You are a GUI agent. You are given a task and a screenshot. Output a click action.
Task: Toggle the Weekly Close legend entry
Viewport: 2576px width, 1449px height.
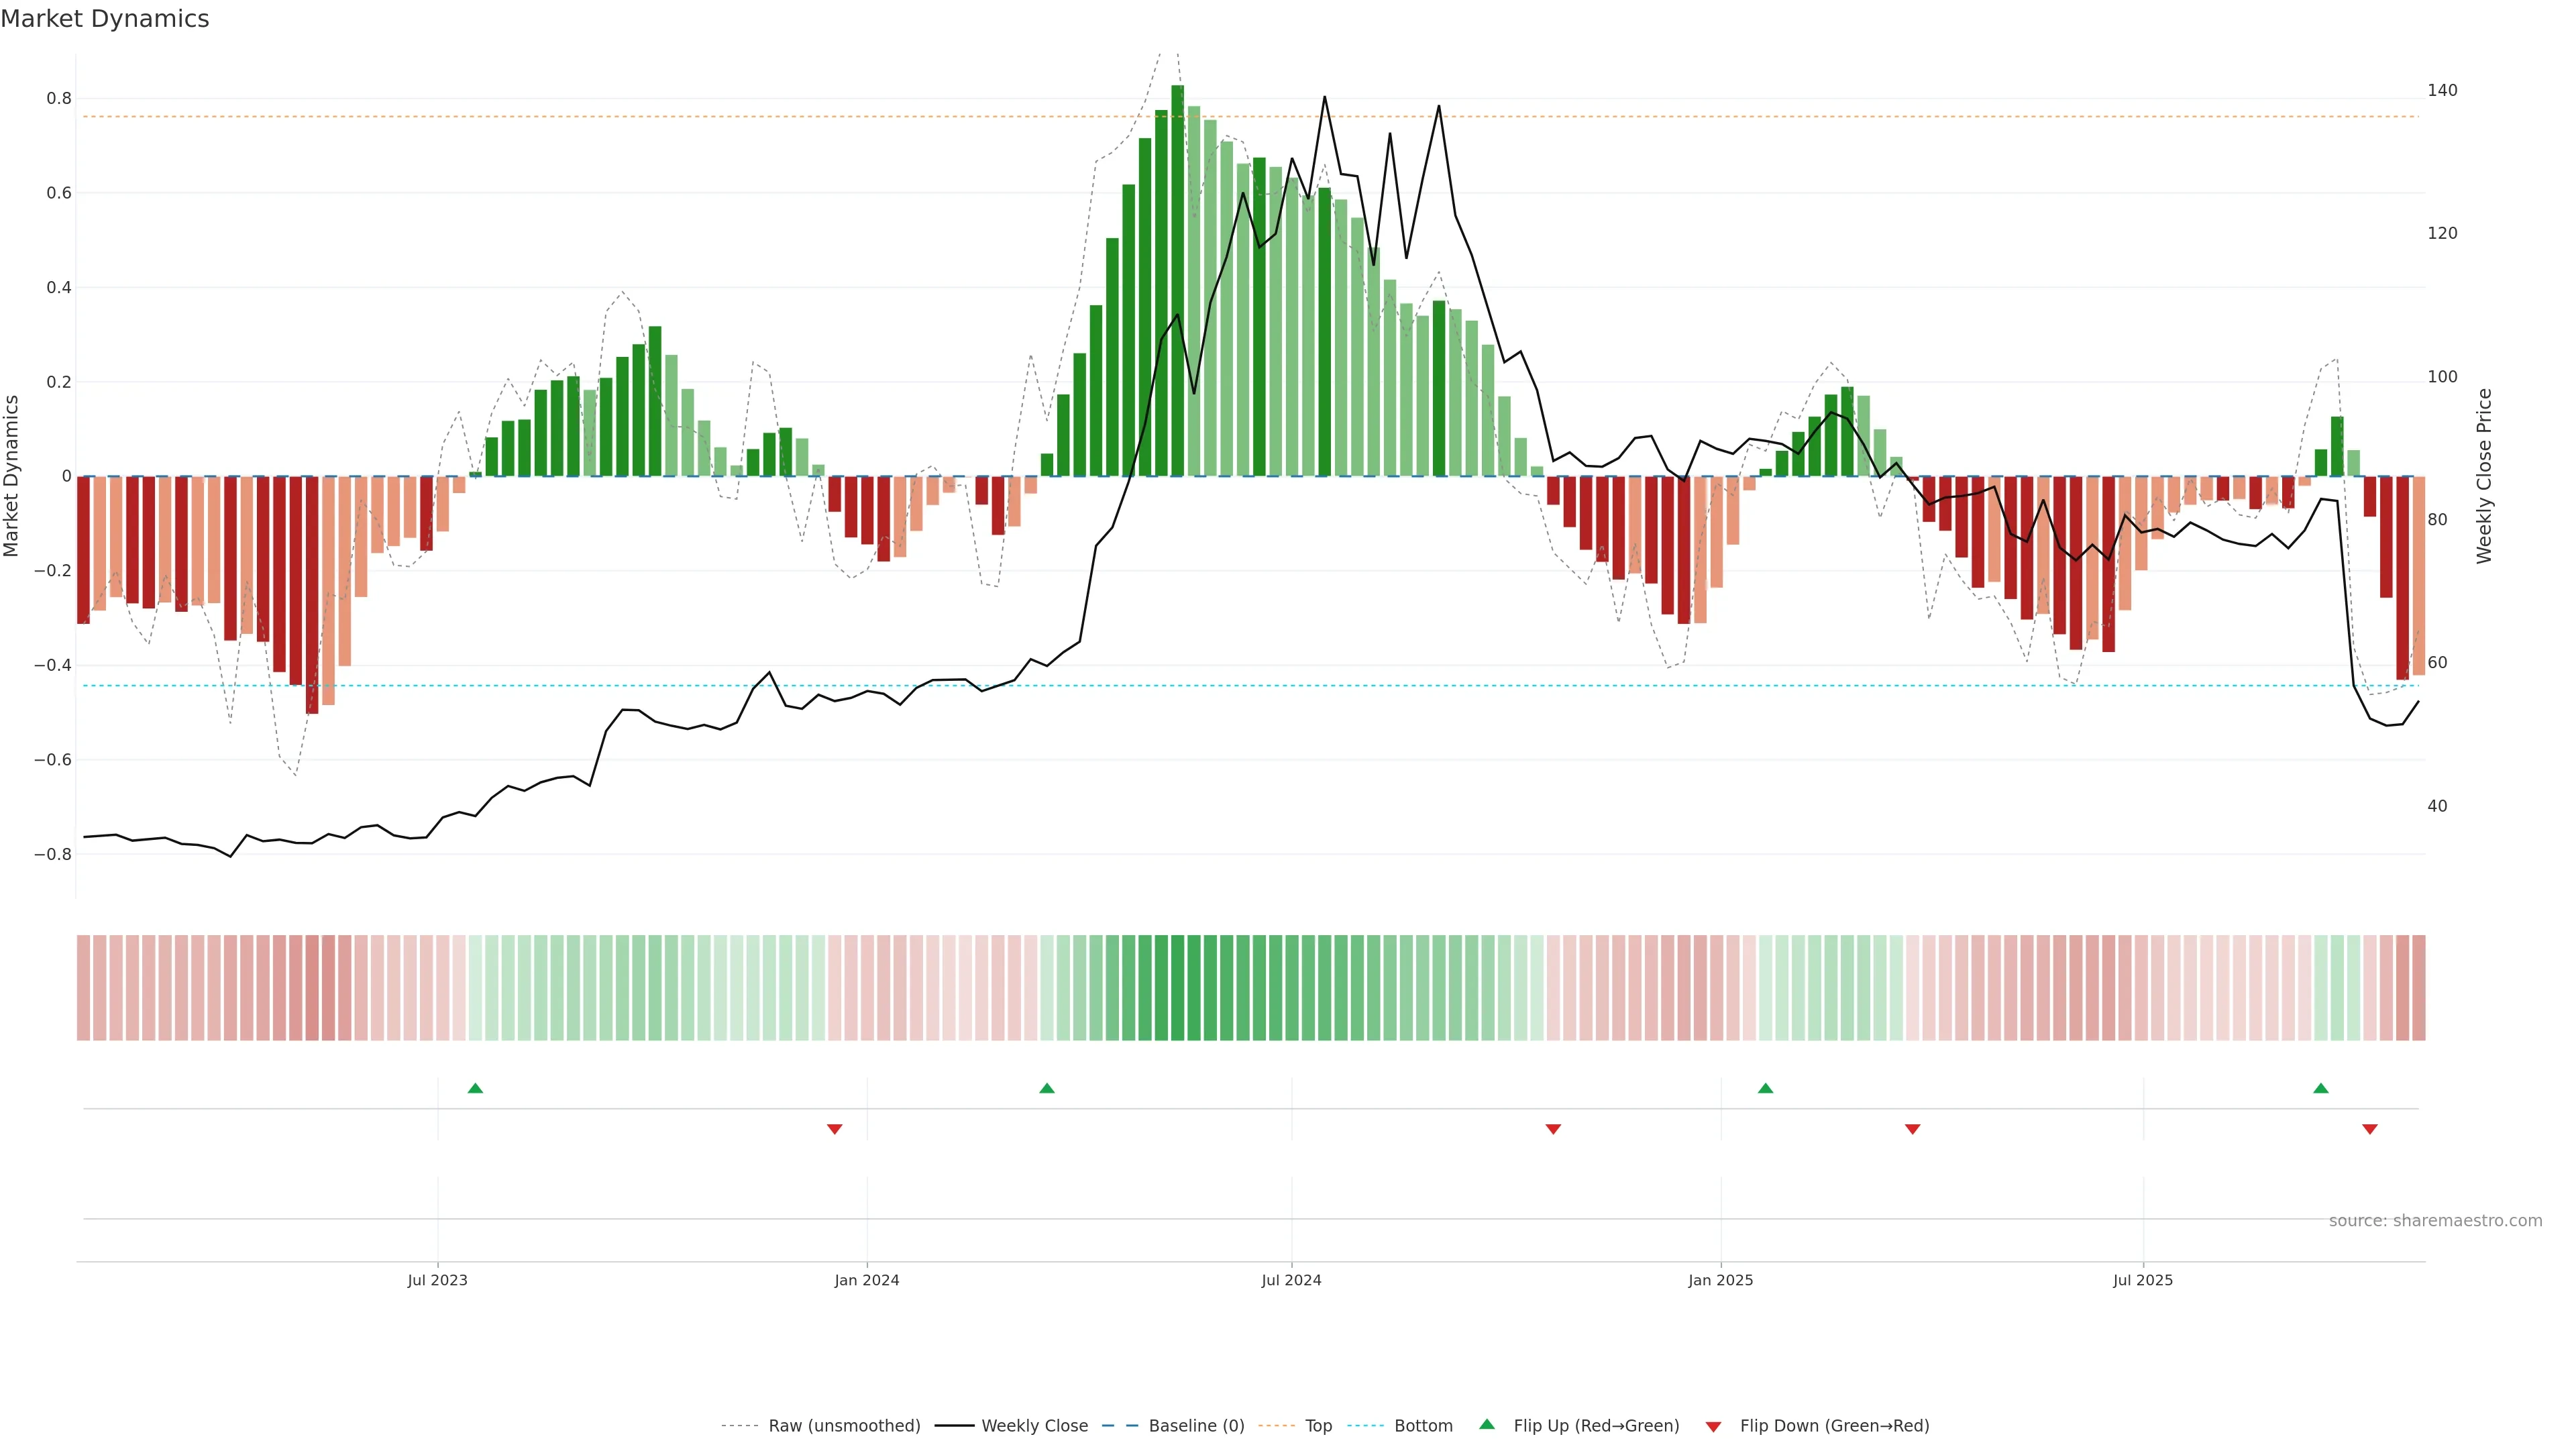(x=1034, y=1426)
